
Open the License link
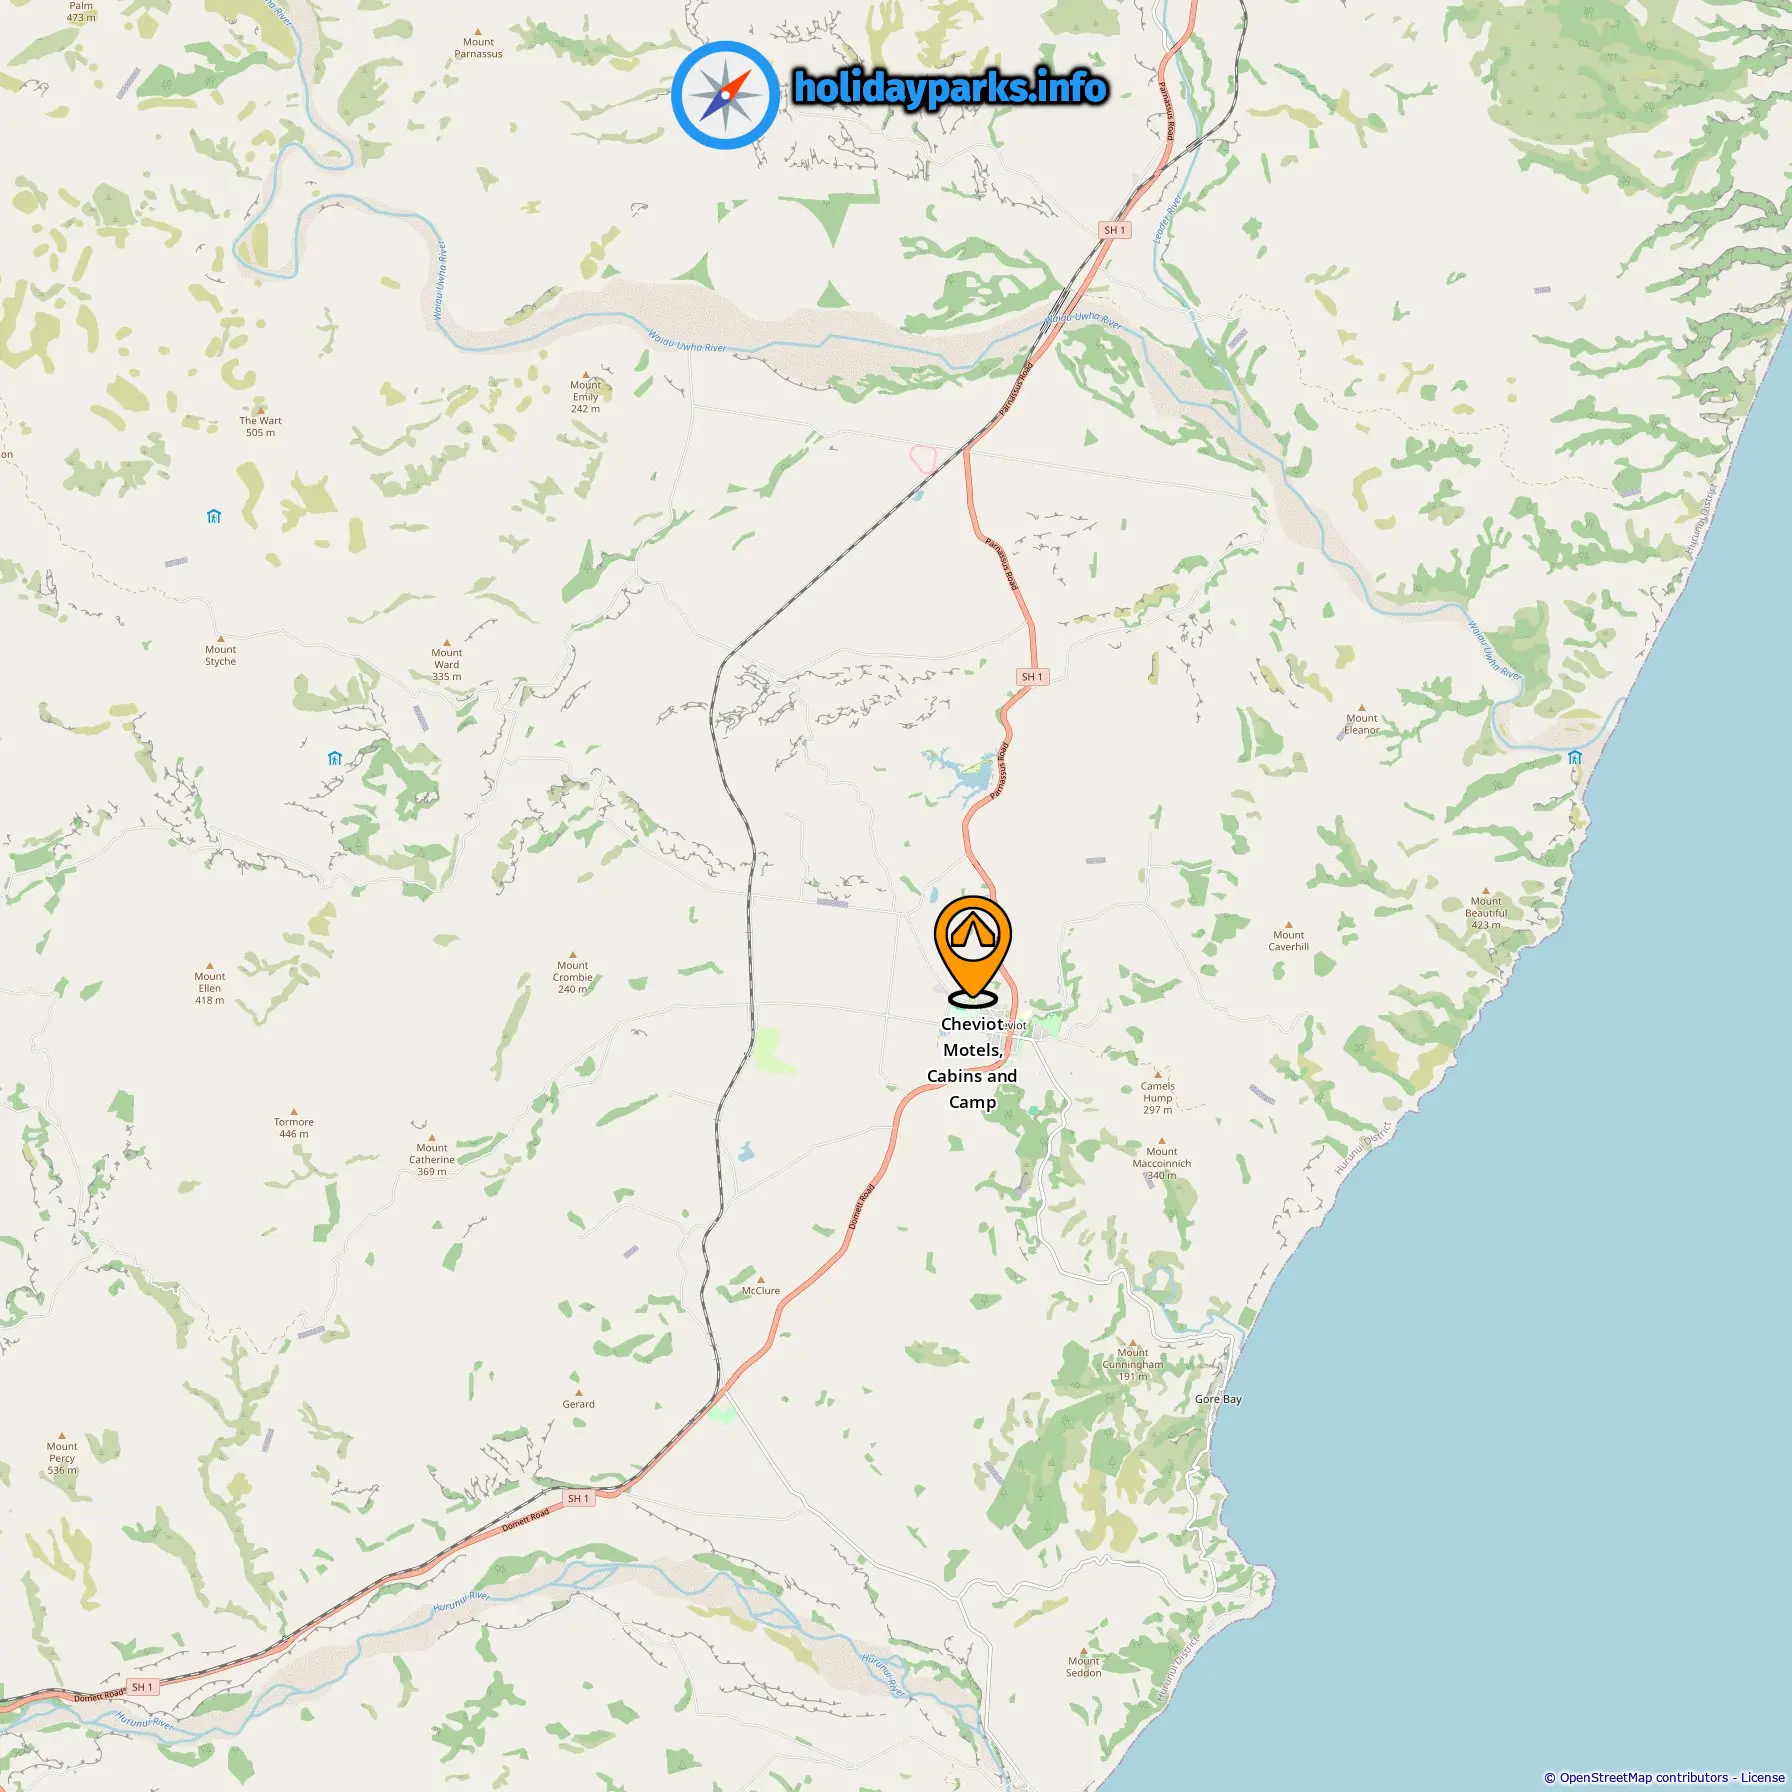pyautogui.click(x=1762, y=1777)
